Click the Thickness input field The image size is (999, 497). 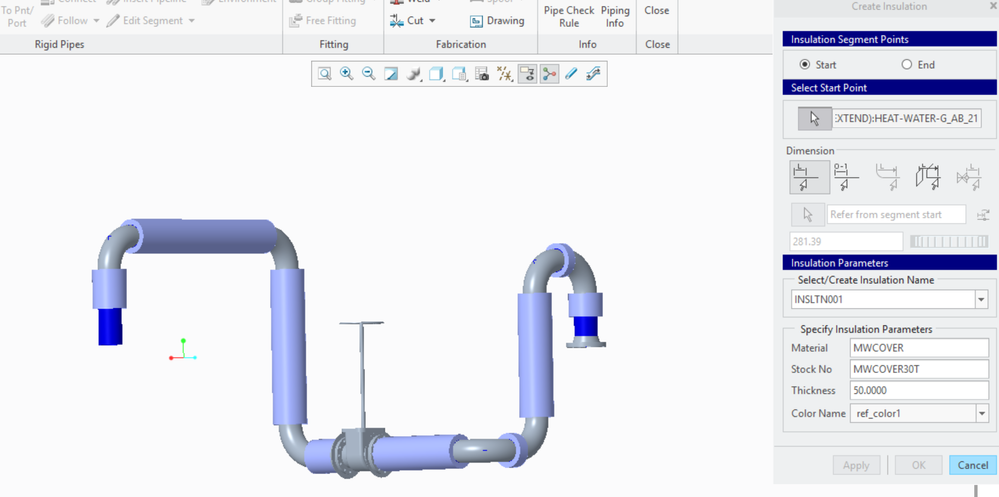point(918,391)
